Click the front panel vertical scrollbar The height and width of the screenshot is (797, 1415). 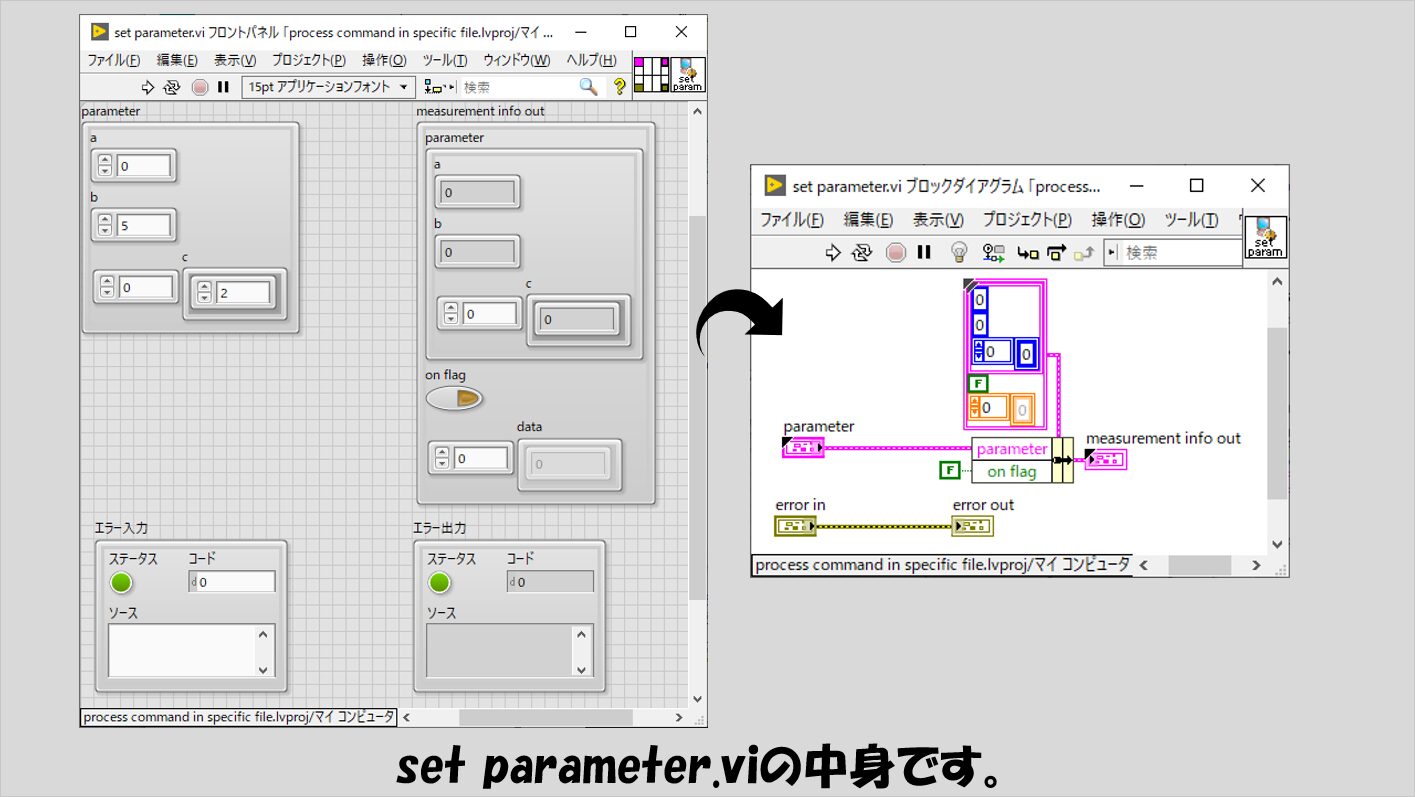click(696, 400)
